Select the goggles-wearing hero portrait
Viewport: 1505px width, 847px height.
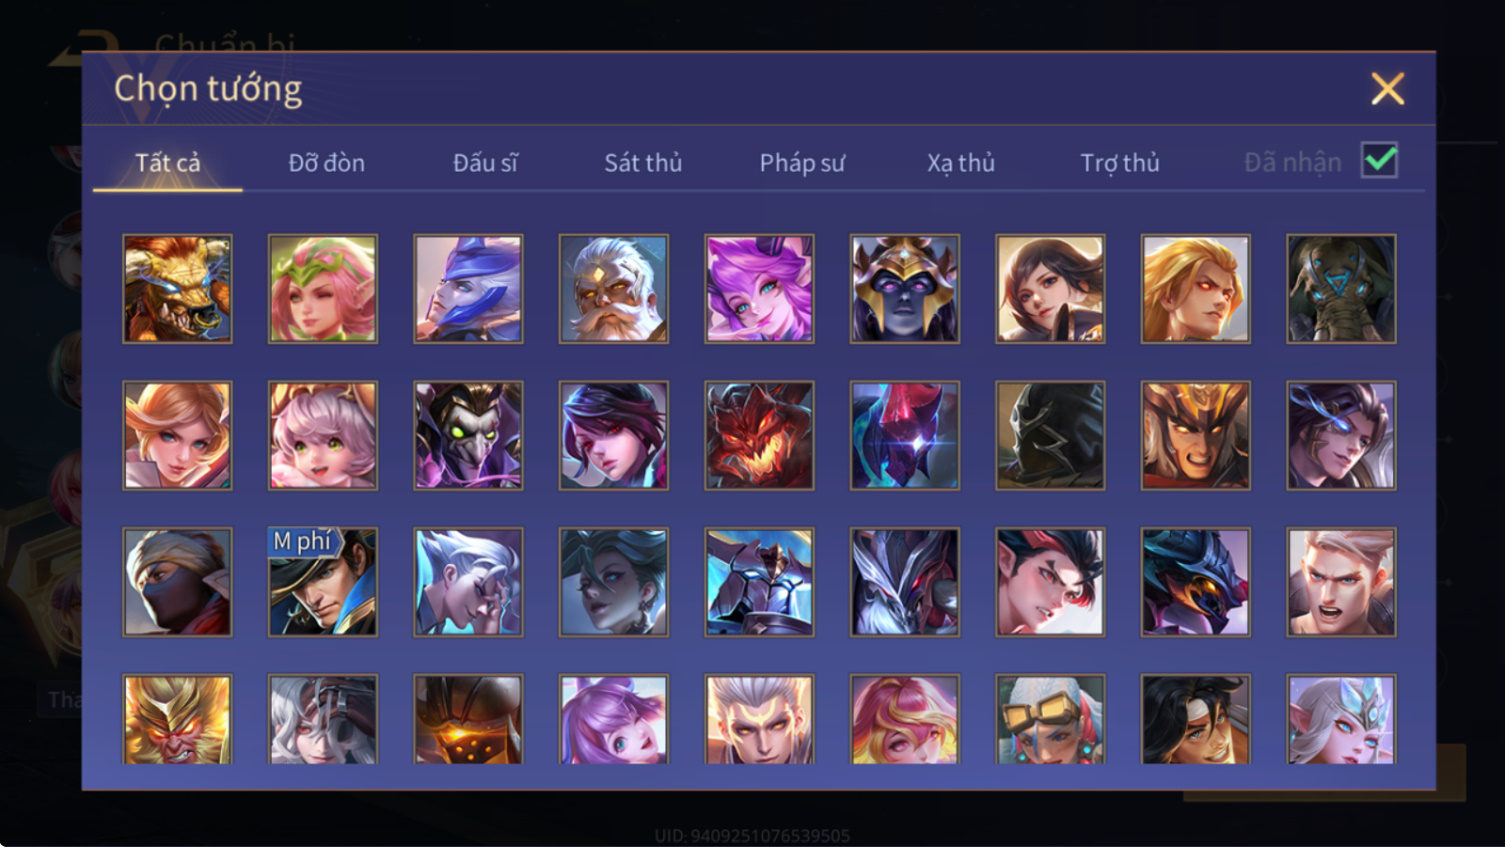pyautogui.click(x=1050, y=719)
